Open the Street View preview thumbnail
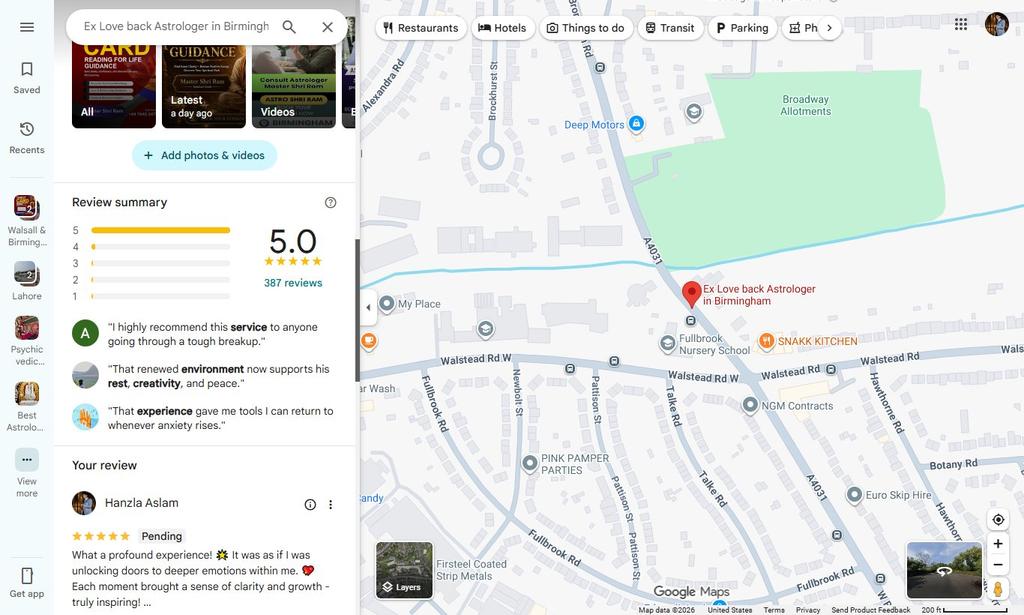 click(944, 570)
